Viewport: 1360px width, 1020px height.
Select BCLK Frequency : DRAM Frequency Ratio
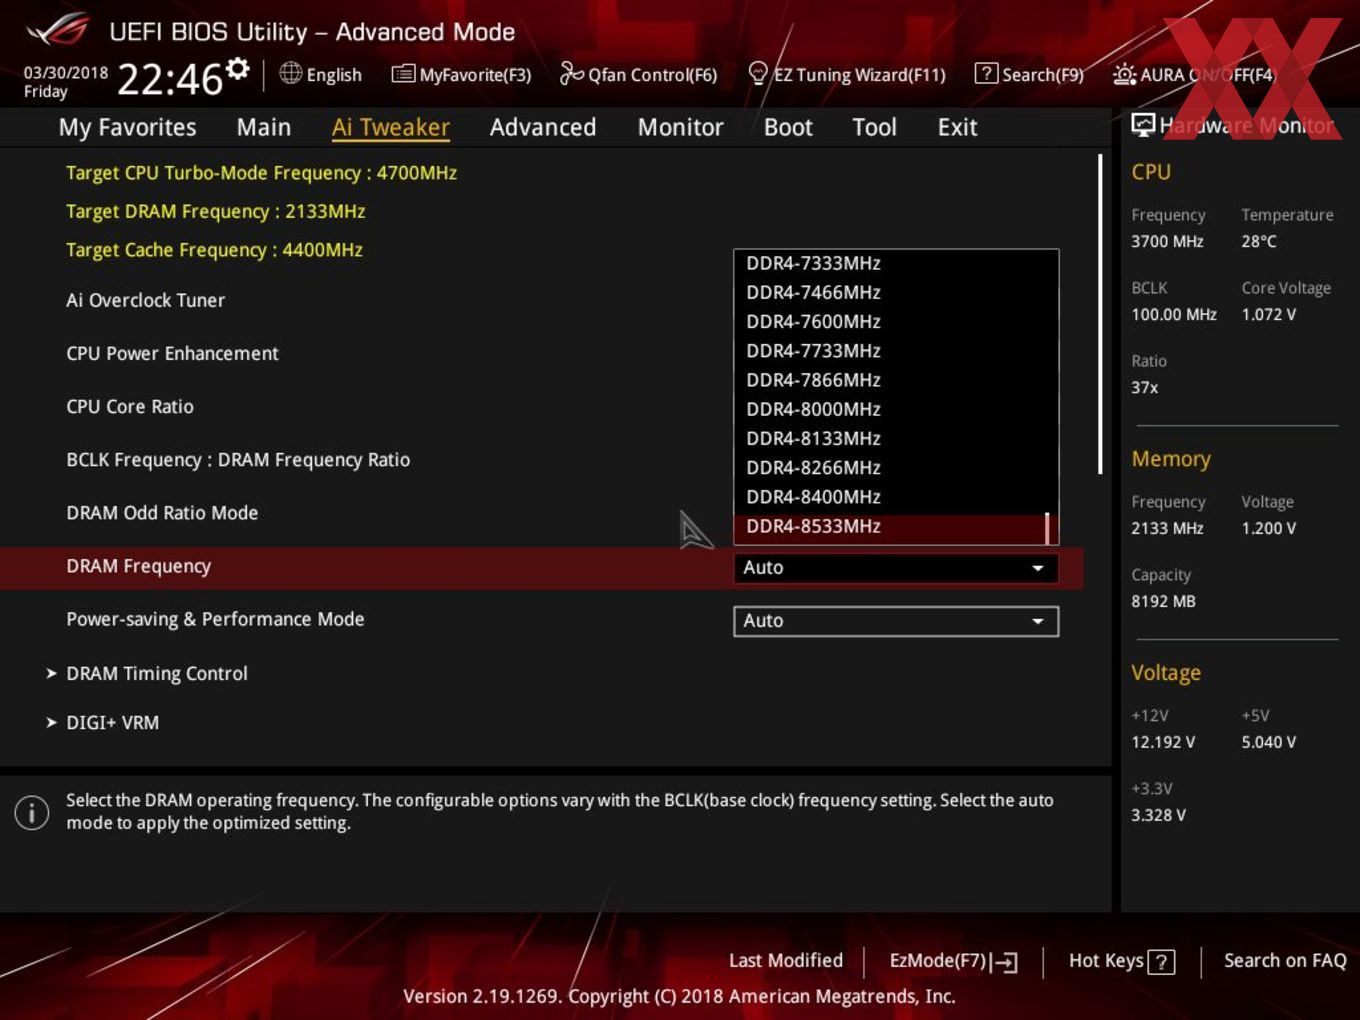coord(238,460)
